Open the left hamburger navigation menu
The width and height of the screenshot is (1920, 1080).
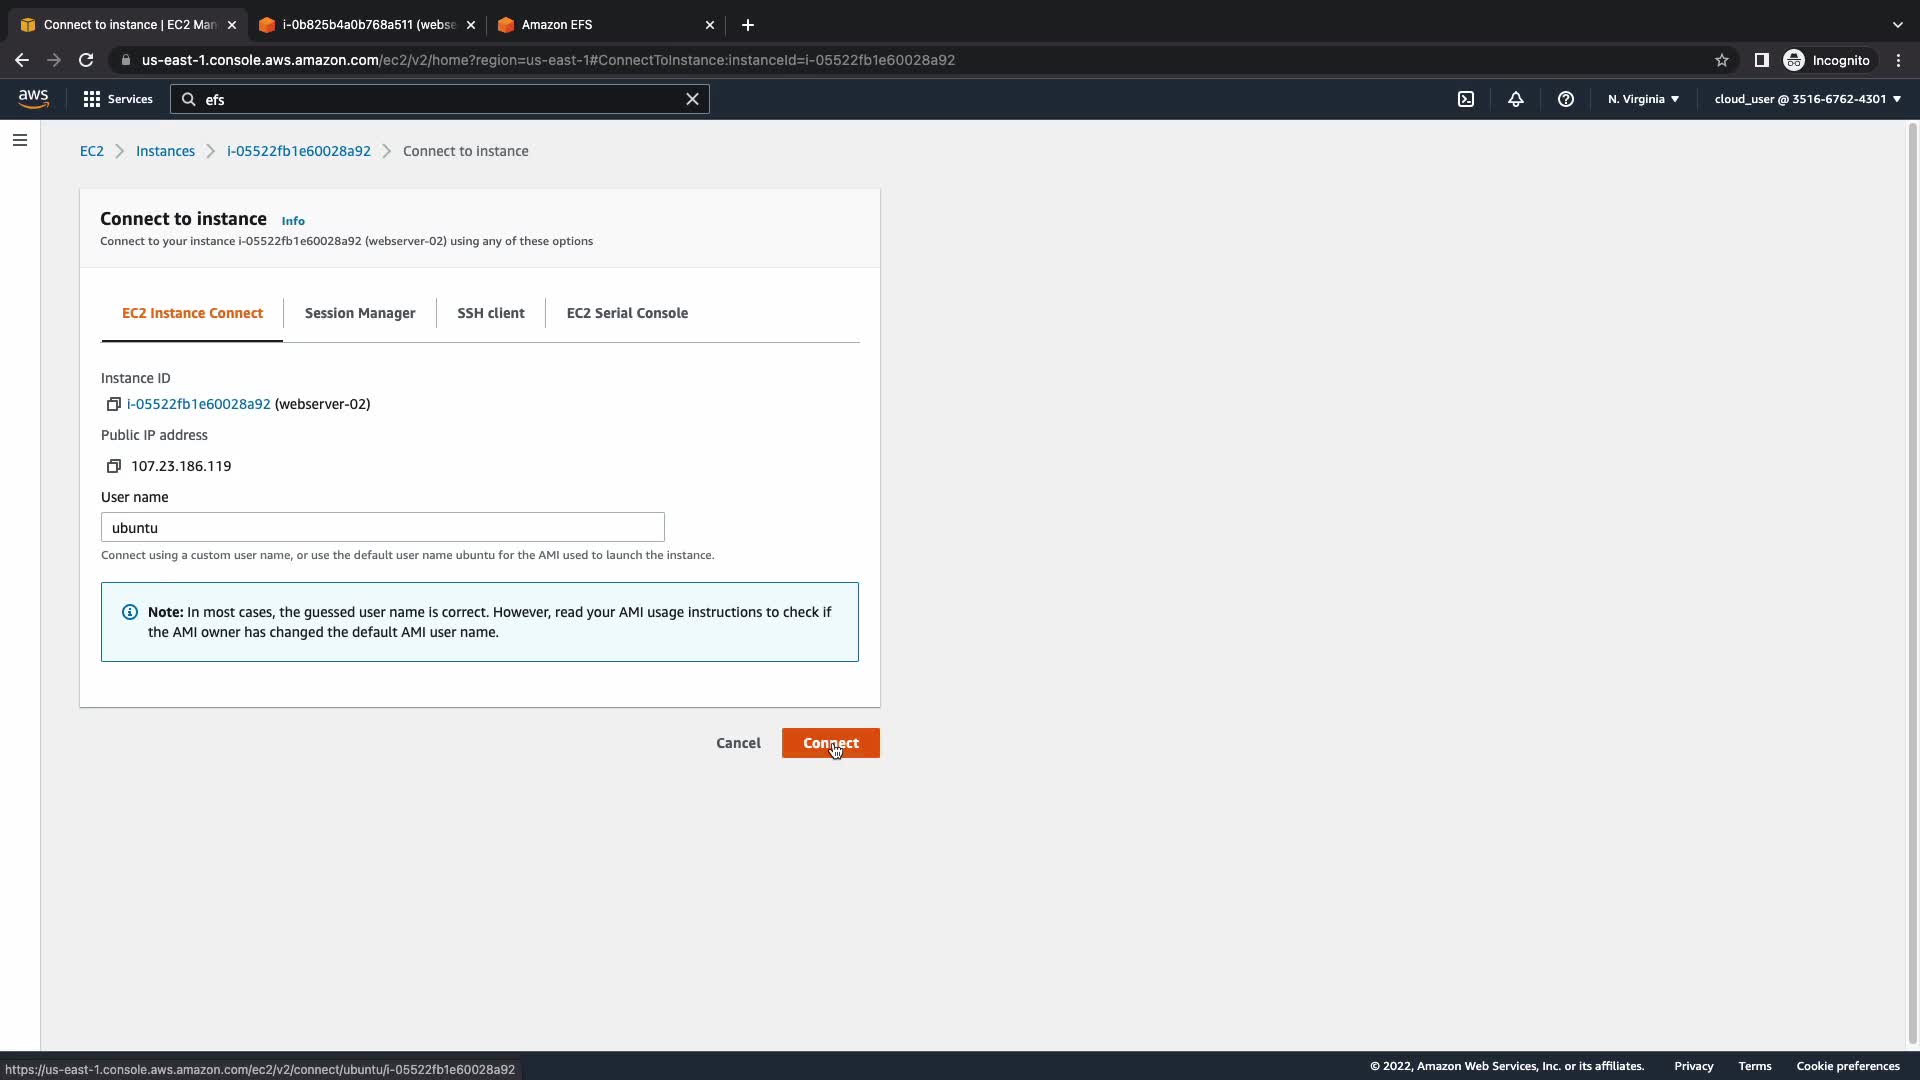pos(20,140)
